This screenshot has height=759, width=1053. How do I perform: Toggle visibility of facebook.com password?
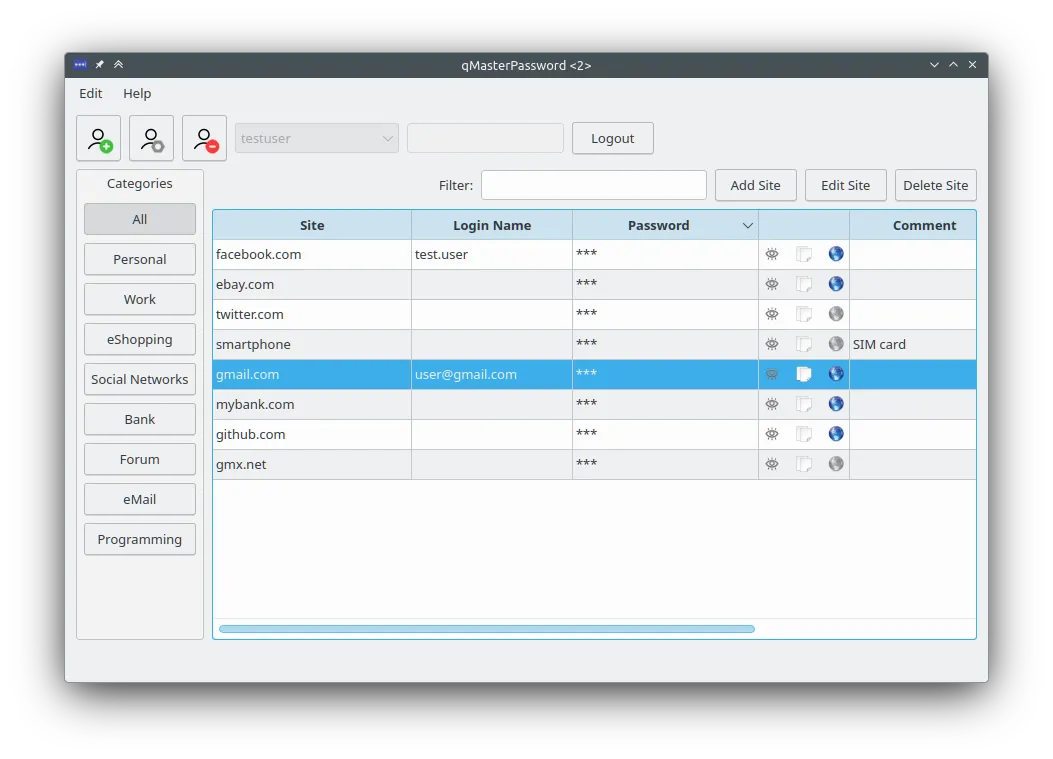click(772, 254)
